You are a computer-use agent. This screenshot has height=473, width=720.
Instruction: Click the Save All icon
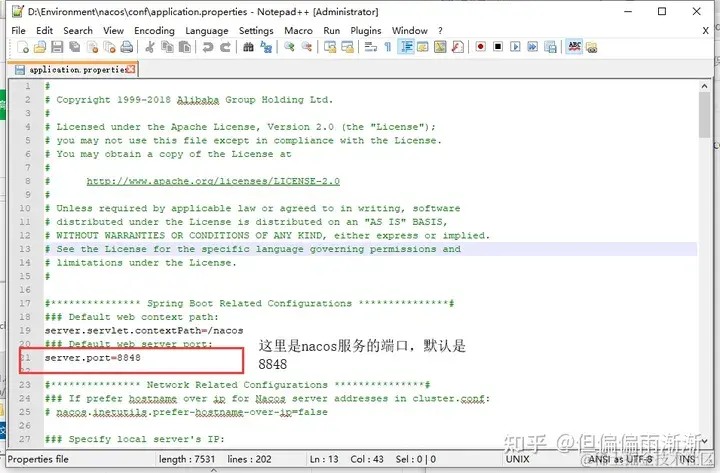point(75,47)
